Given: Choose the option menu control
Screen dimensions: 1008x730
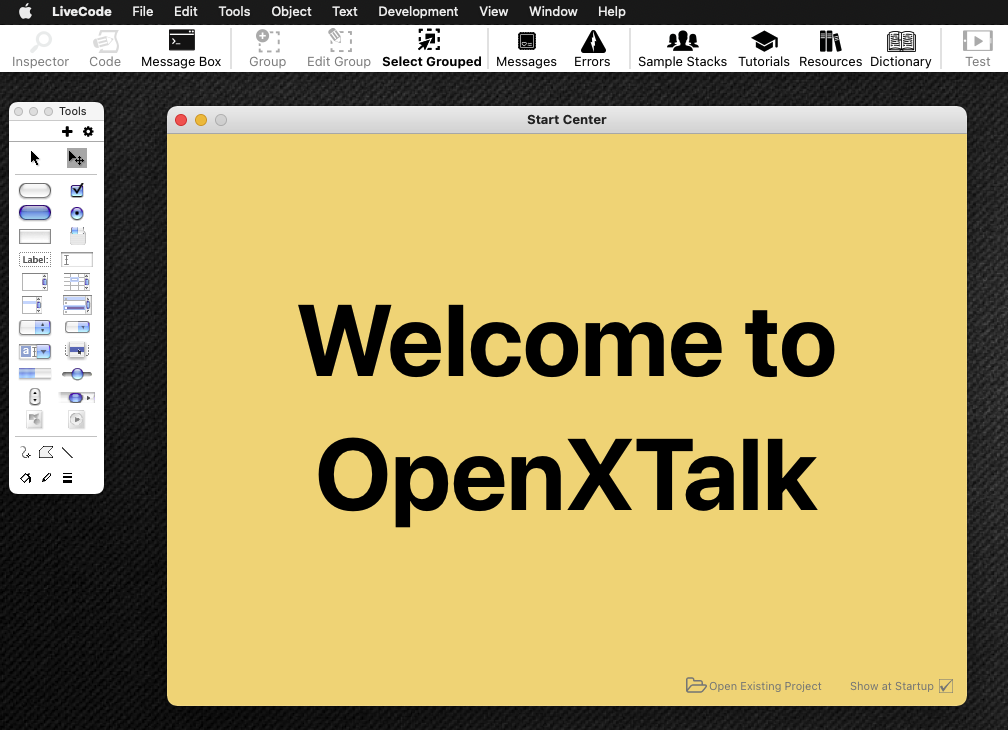Looking at the screenshot, I should pos(35,328).
